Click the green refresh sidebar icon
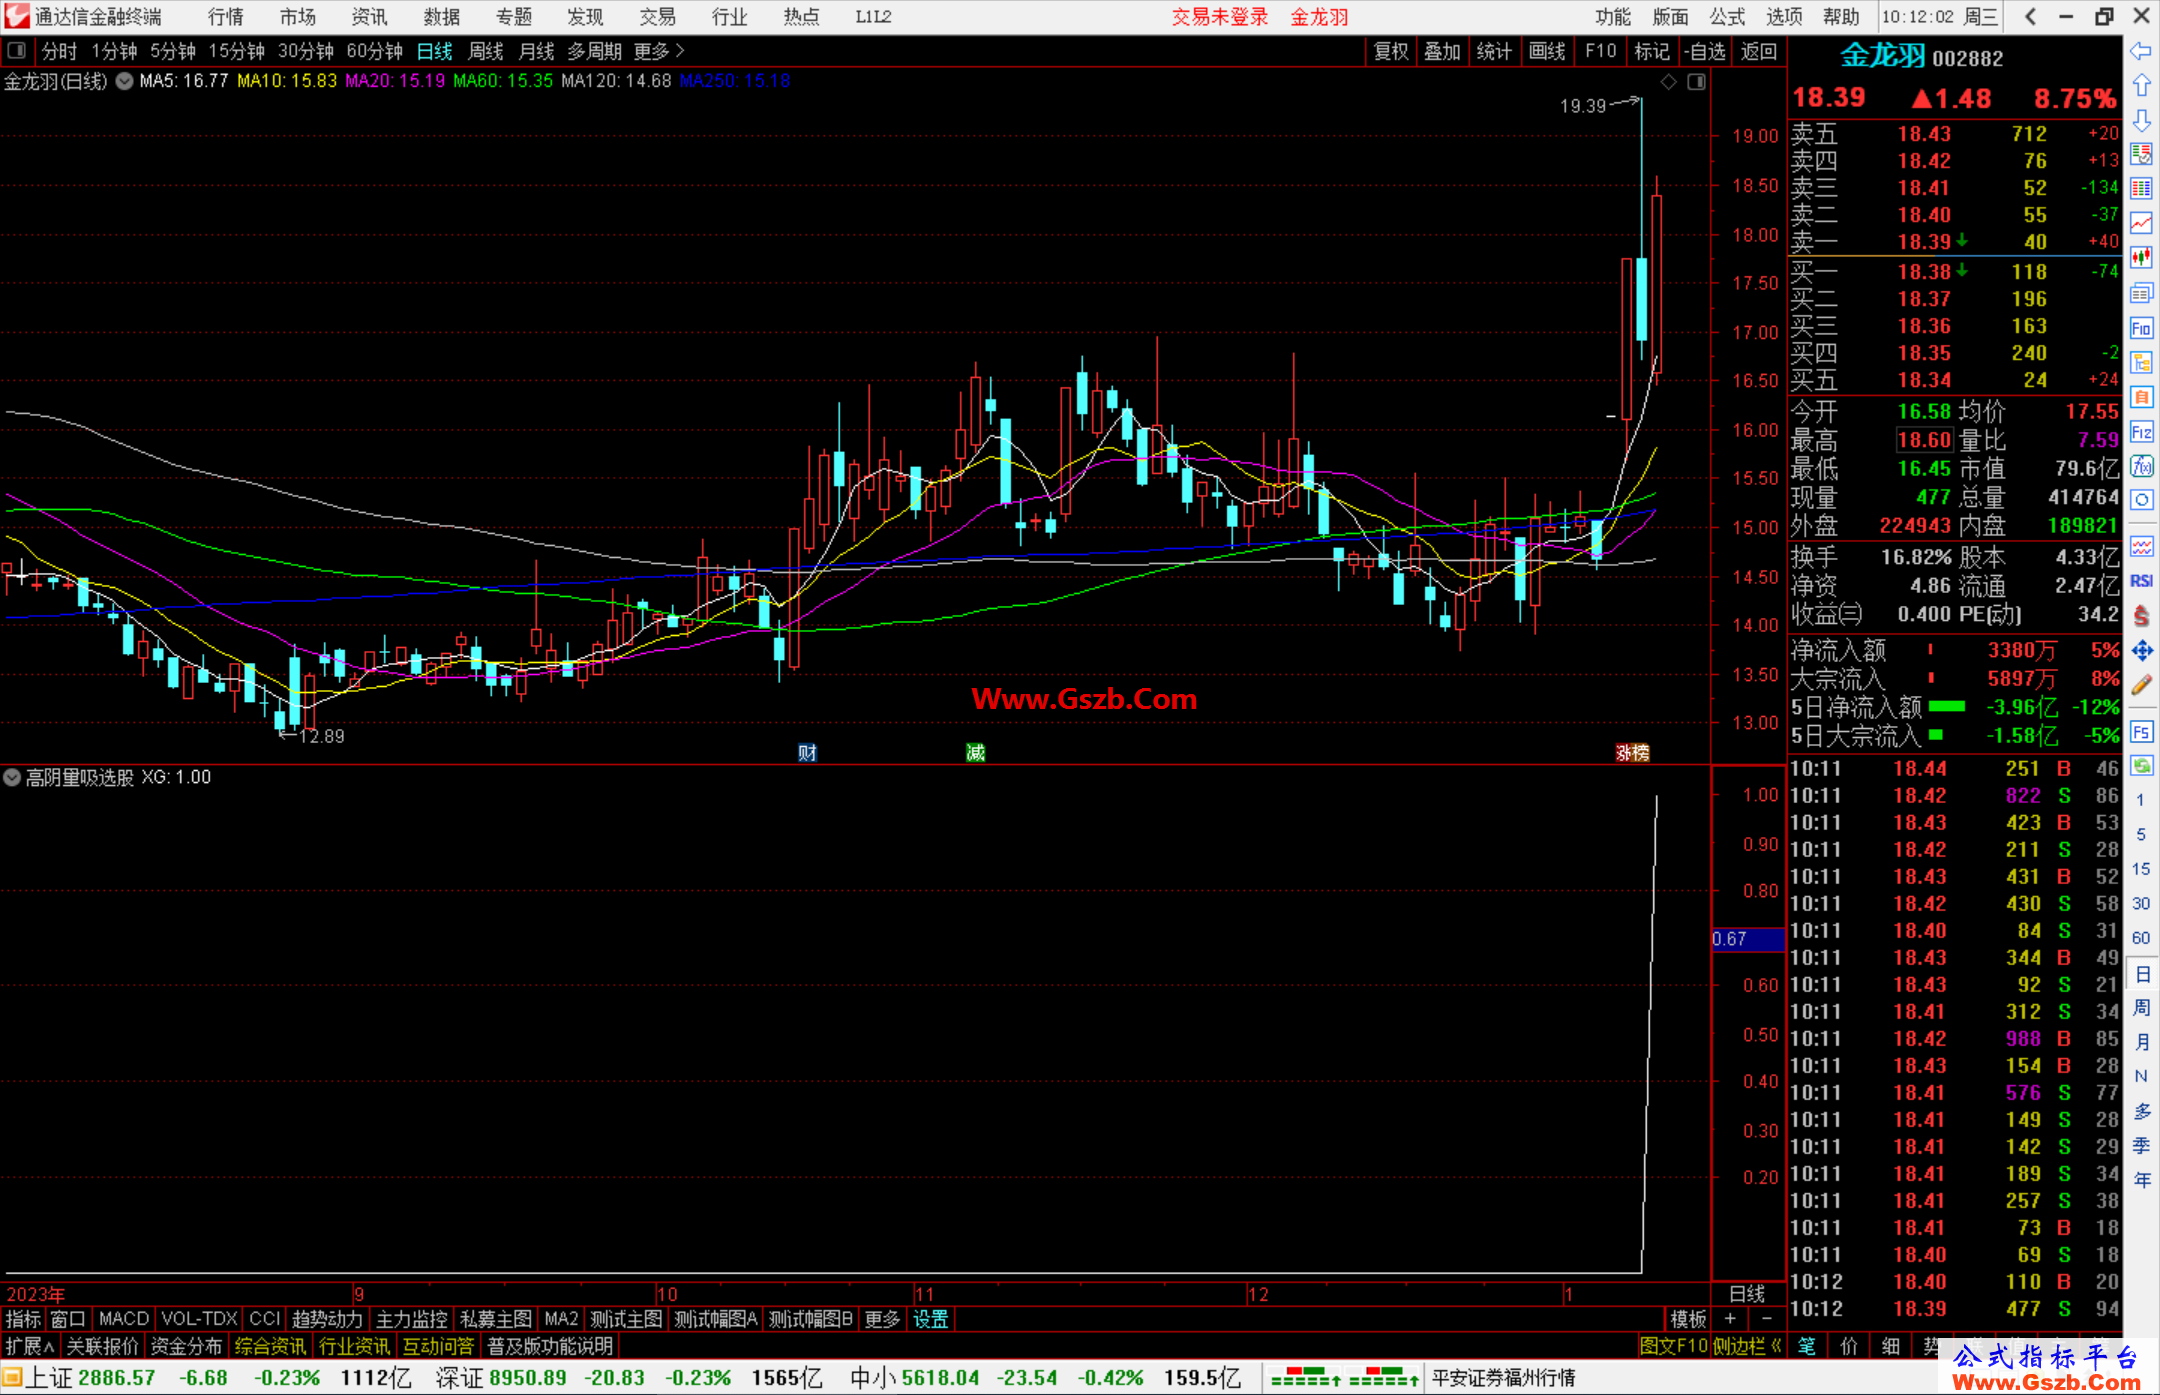Screen dimensions: 2160x1395 pyautogui.click(x=2141, y=766)
